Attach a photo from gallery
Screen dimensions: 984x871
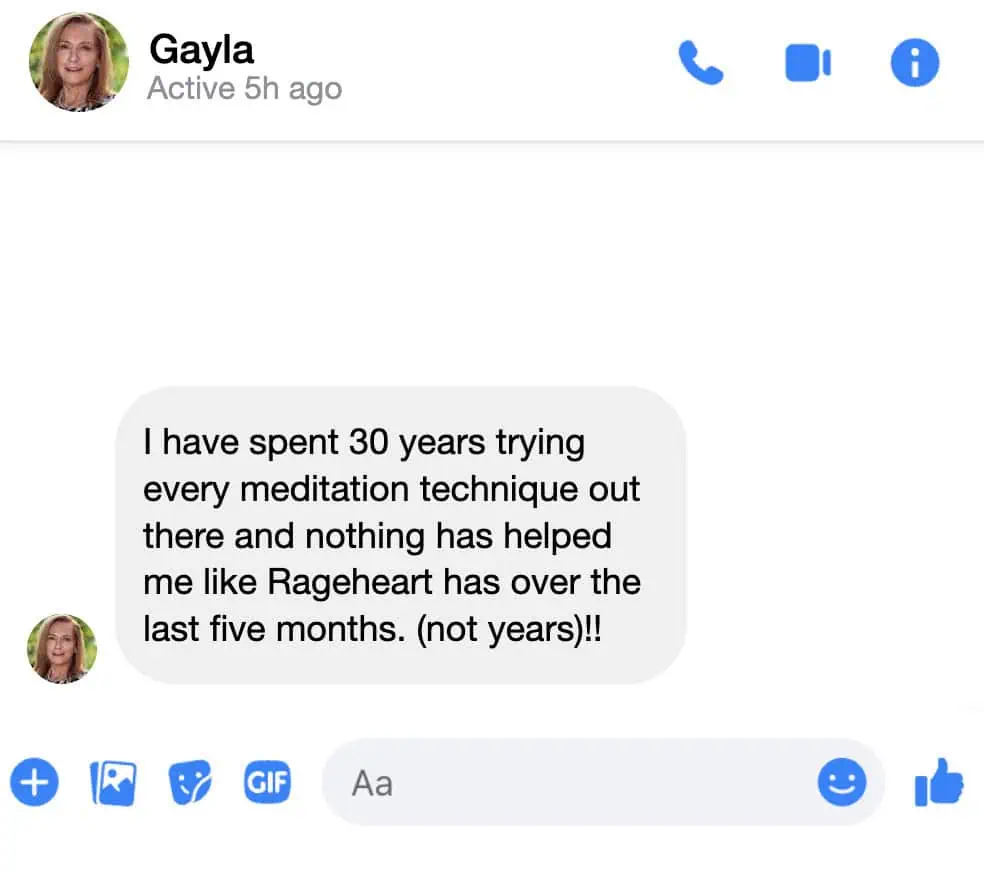(112, 782)
